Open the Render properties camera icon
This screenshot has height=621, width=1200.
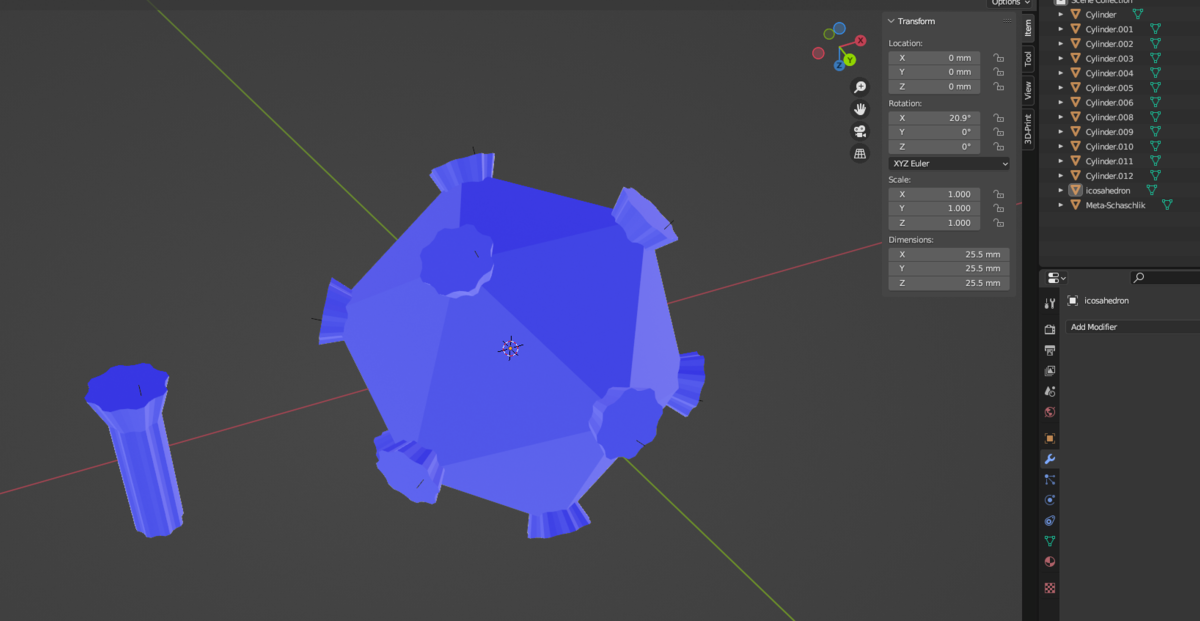pos(1049,329)
